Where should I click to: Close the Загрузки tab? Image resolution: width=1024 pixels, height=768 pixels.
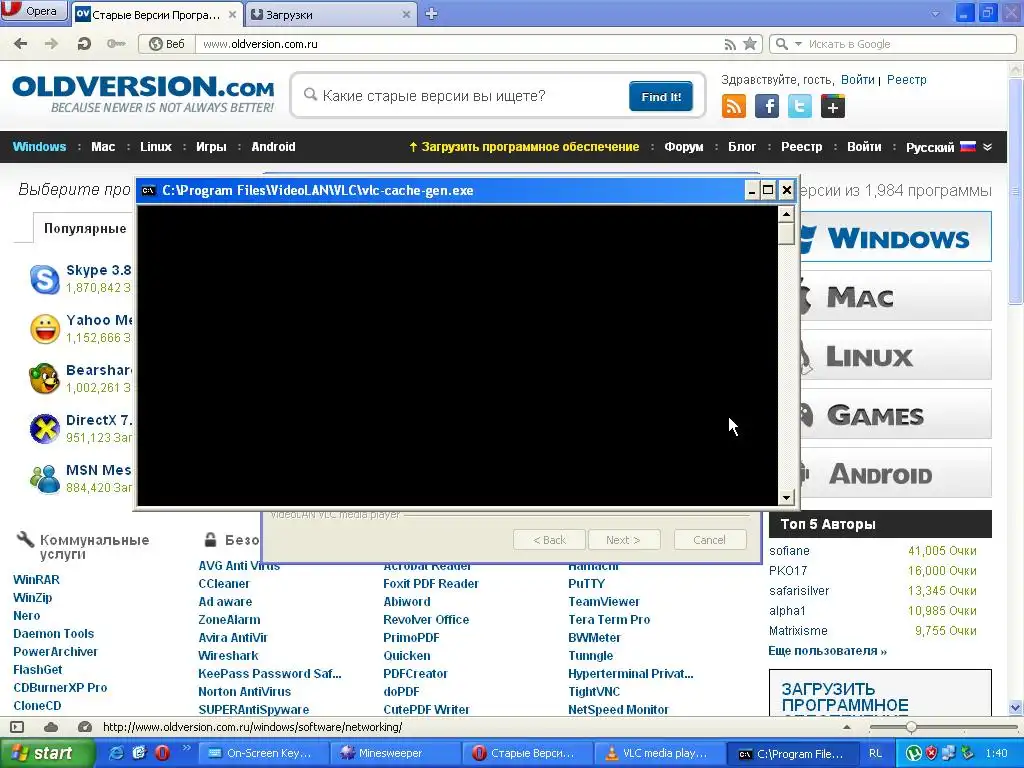[x=406, y=14]
